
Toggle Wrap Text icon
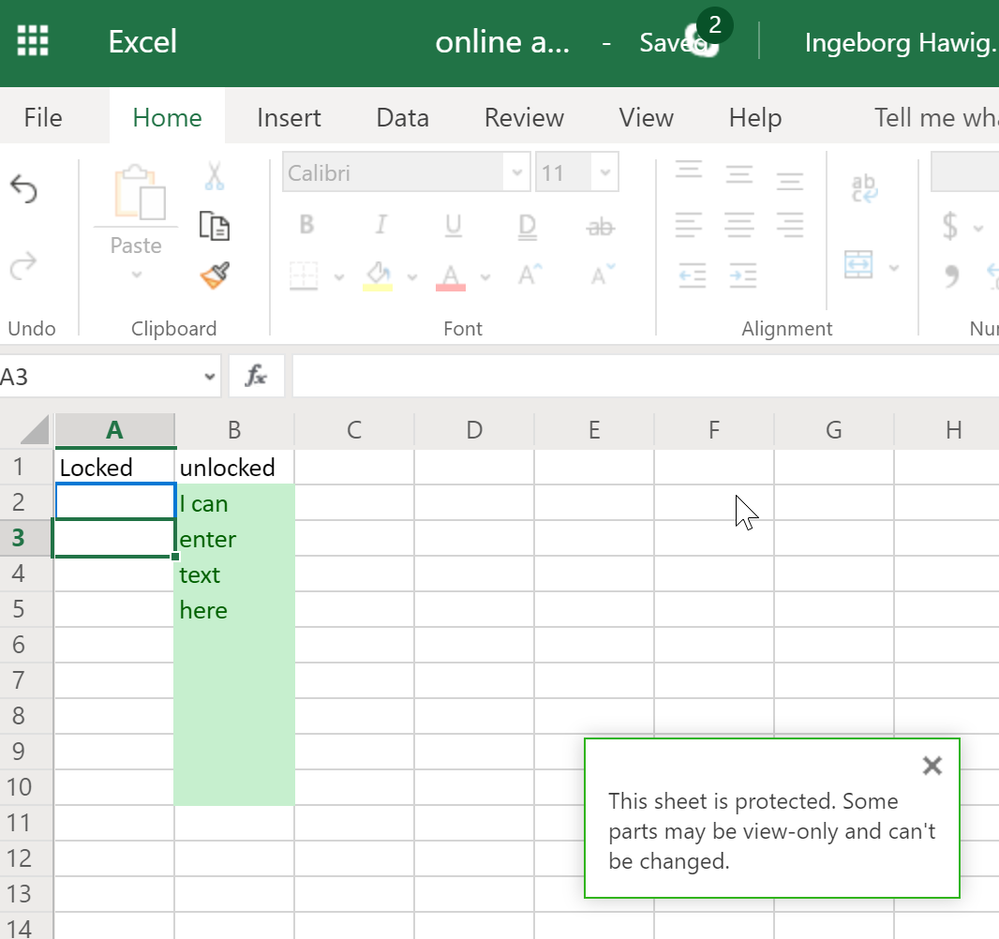[865, 189]
